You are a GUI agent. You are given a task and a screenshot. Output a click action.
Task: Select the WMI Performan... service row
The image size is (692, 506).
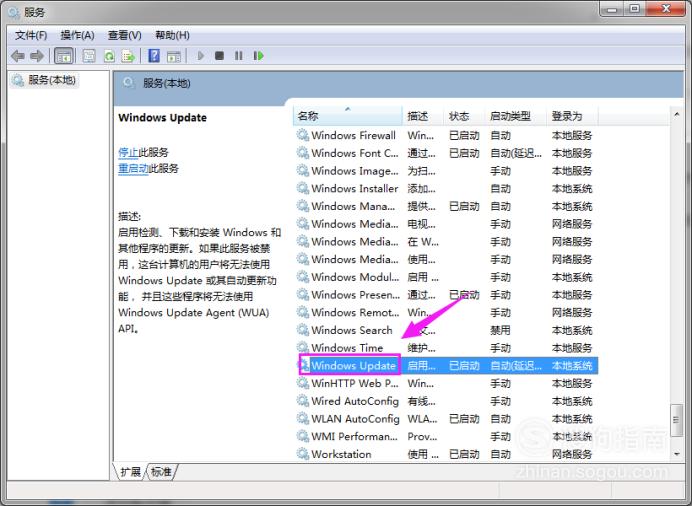tap(447, 436)
